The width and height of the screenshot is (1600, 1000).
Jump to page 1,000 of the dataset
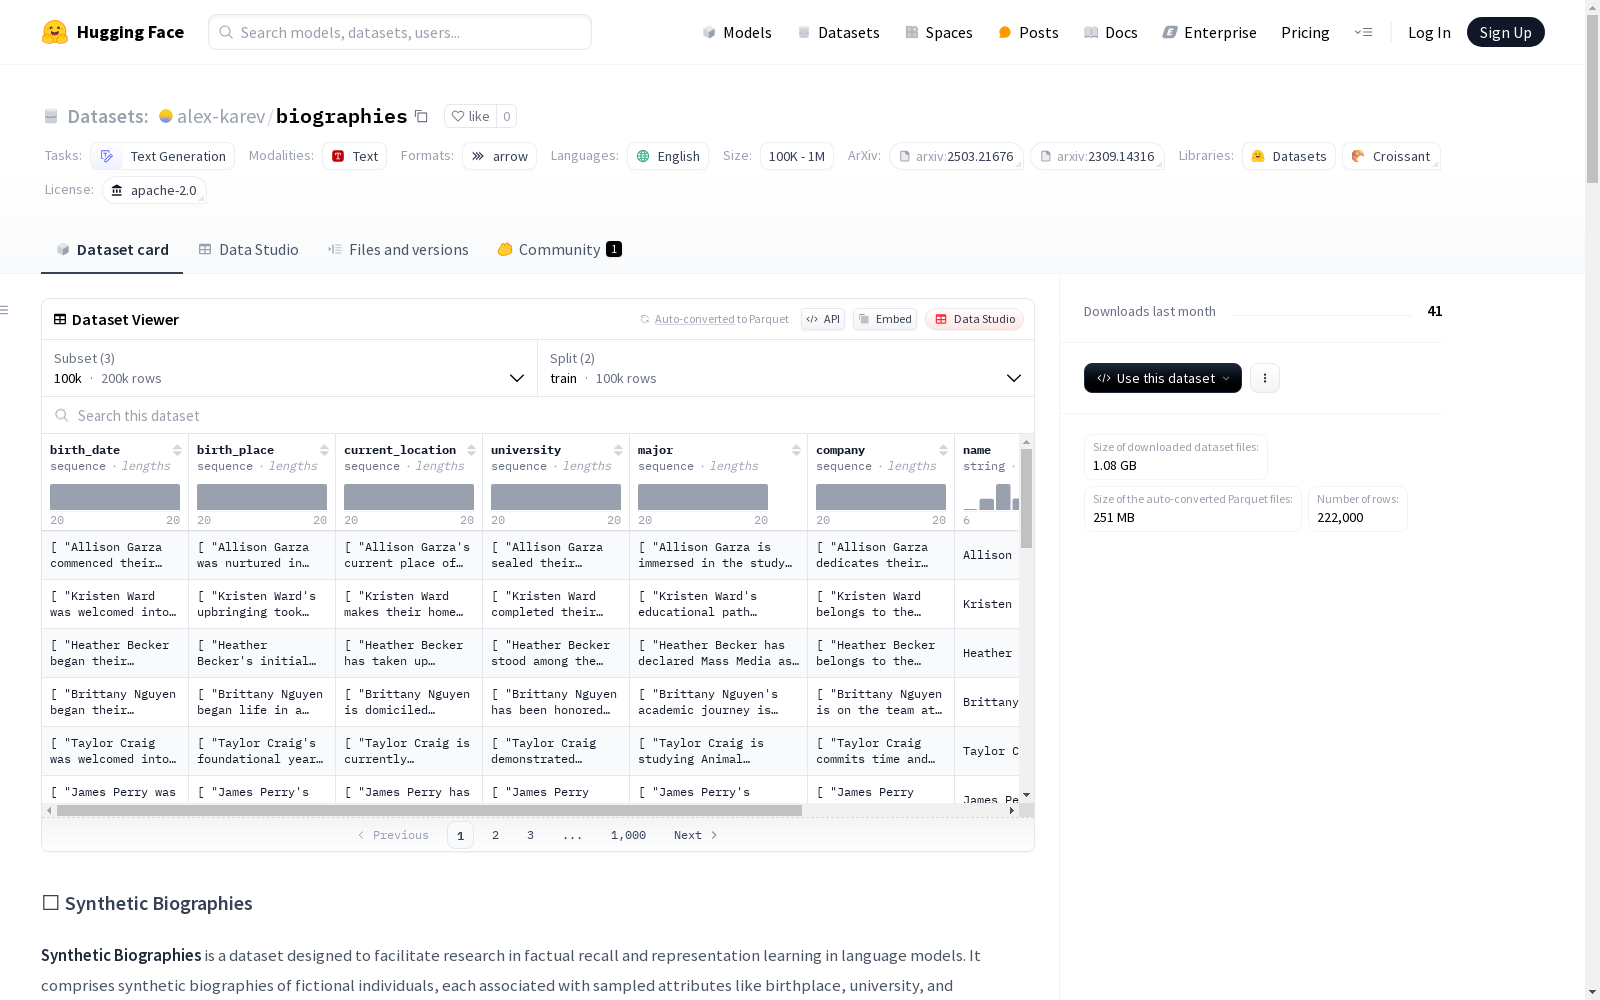628,835
